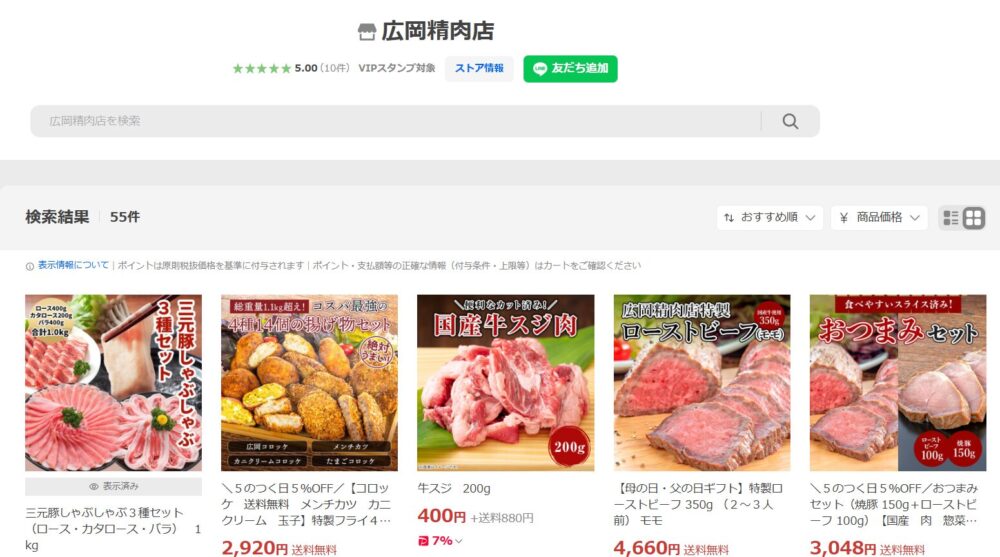Click the sort arrows icon on おすすめ順
This screenshot has height=557, width=1000.
(729, 218)
